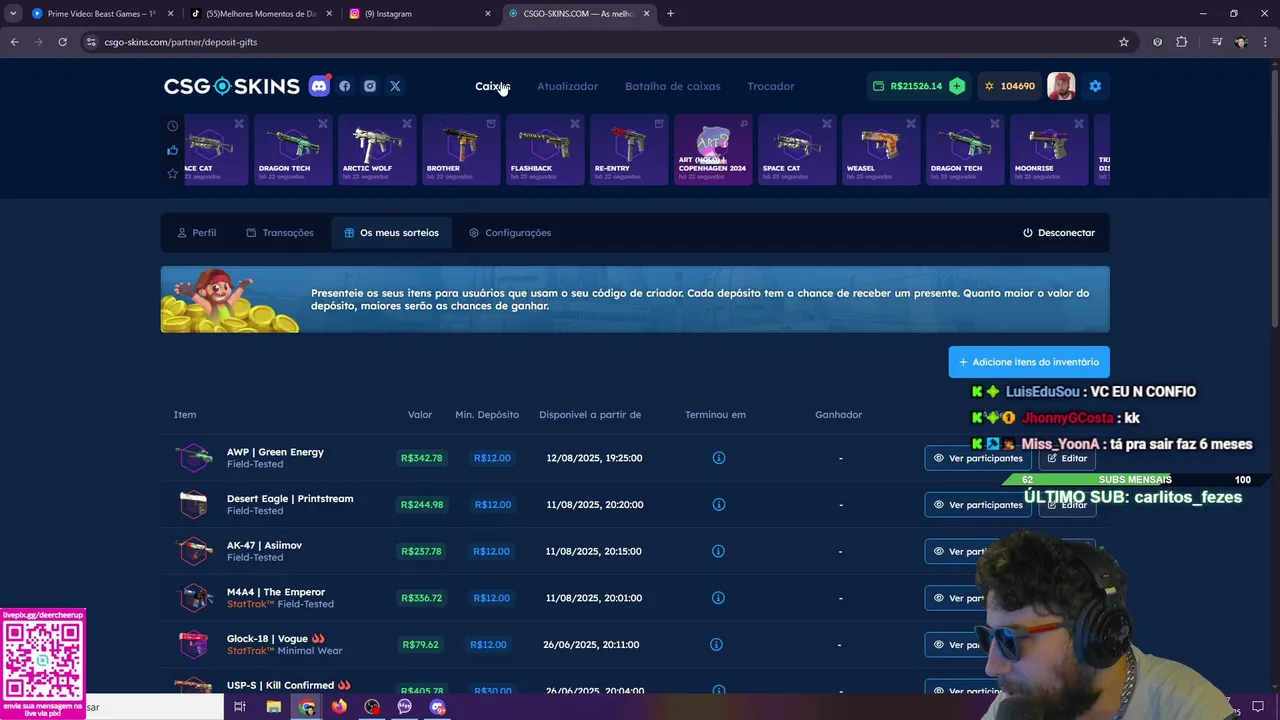Select the Os meus sorteios tab

[391, 233]
